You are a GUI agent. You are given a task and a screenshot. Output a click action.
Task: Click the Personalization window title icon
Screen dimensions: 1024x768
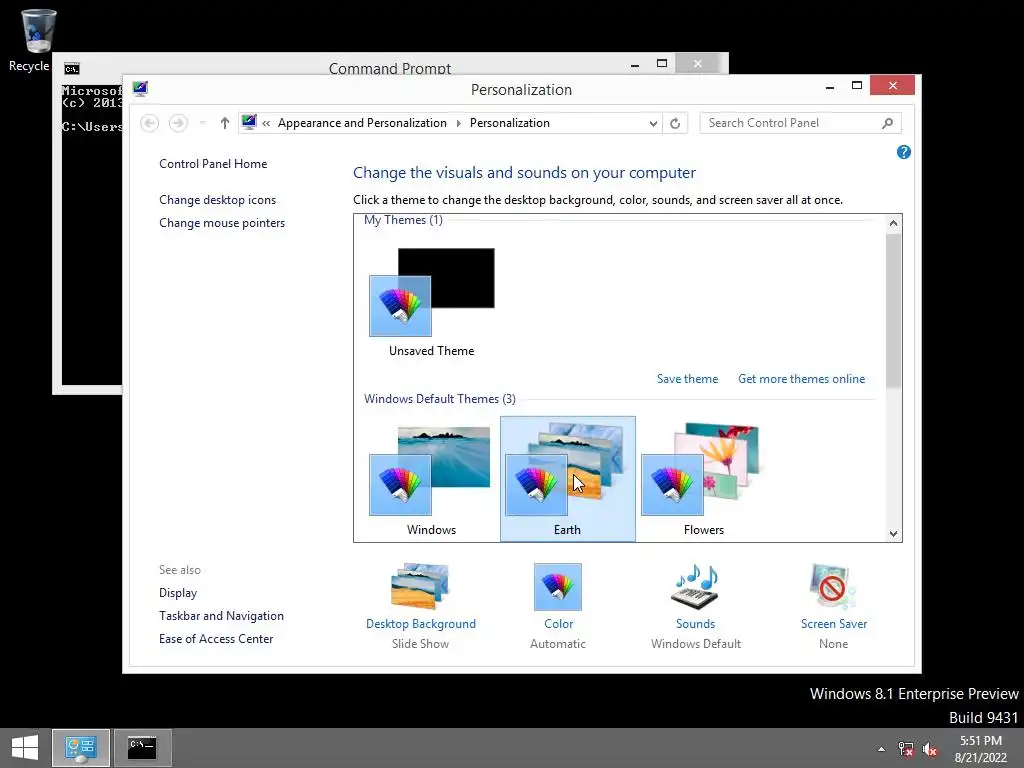tap(140, 89)
